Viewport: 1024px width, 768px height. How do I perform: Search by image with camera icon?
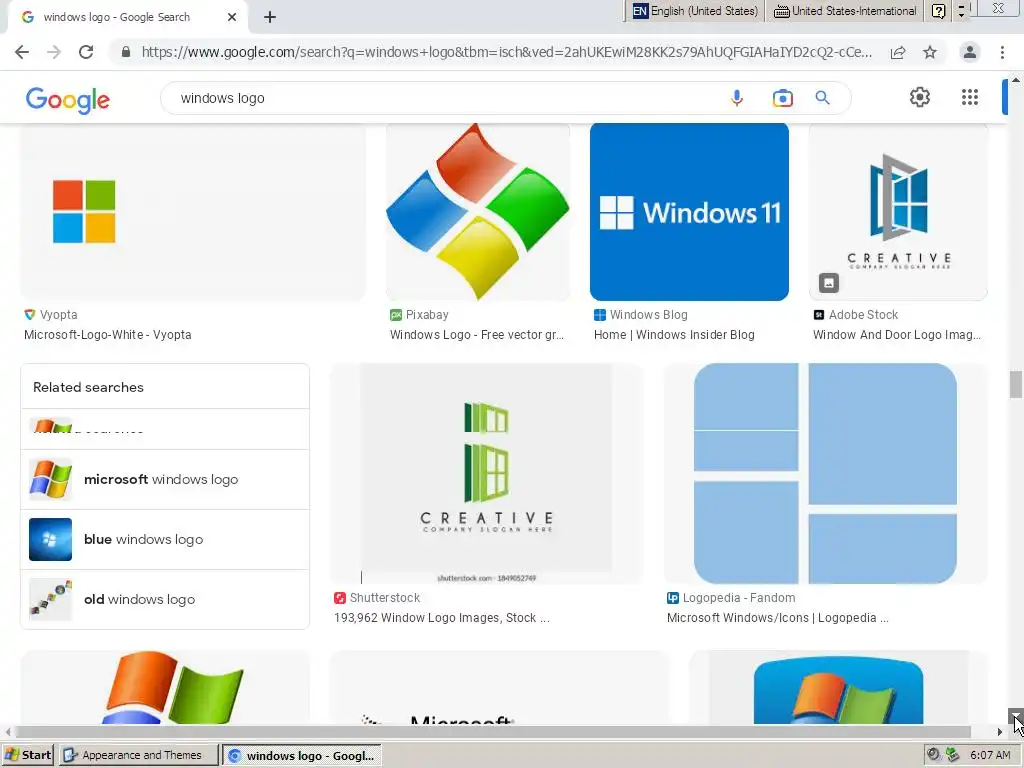pyautogui.click(x=782, y=98)
